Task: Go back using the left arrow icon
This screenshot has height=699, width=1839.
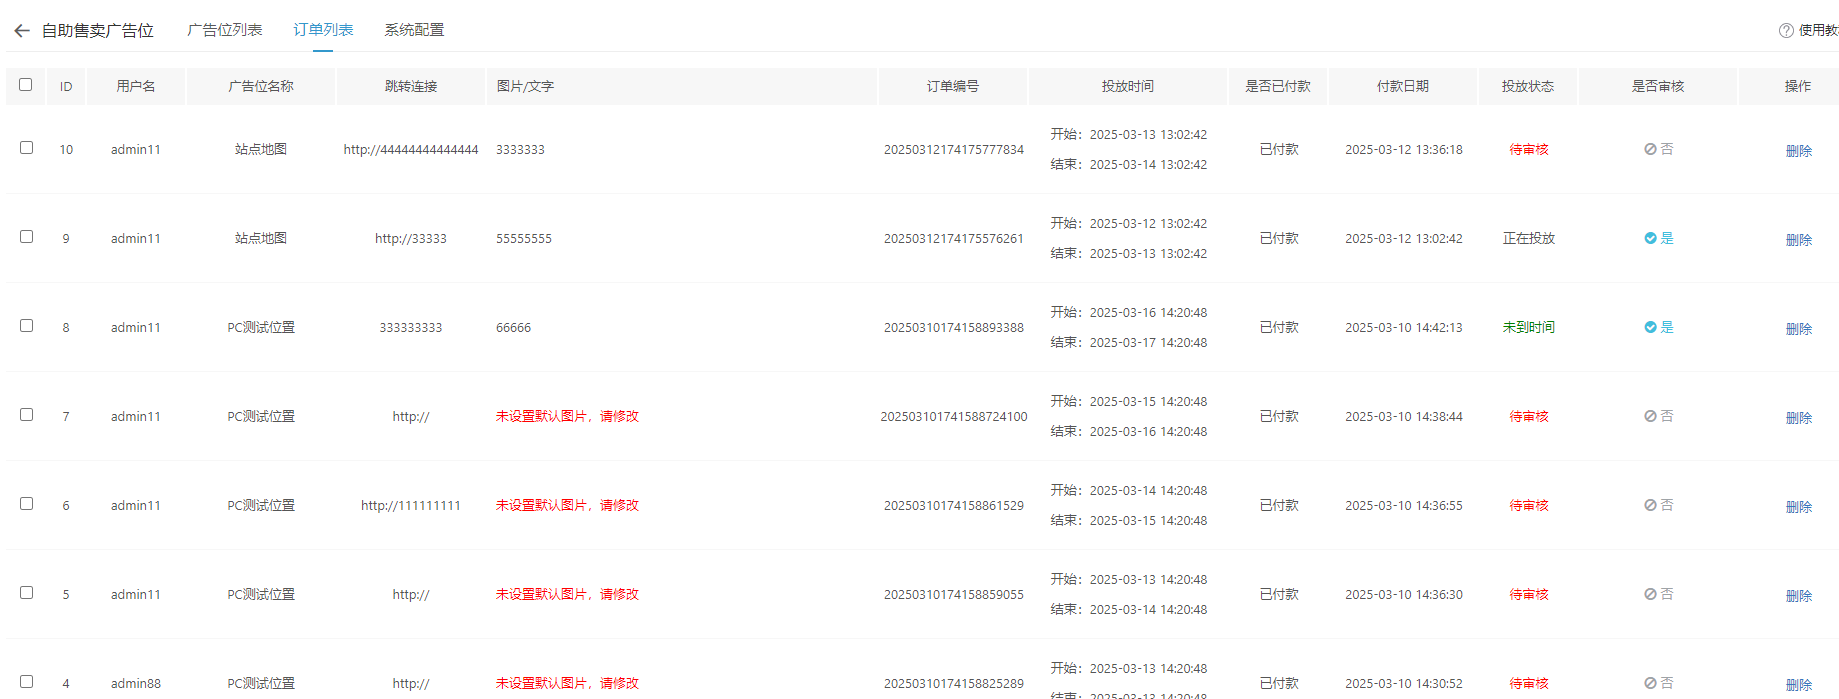Action: click(22, 31)
